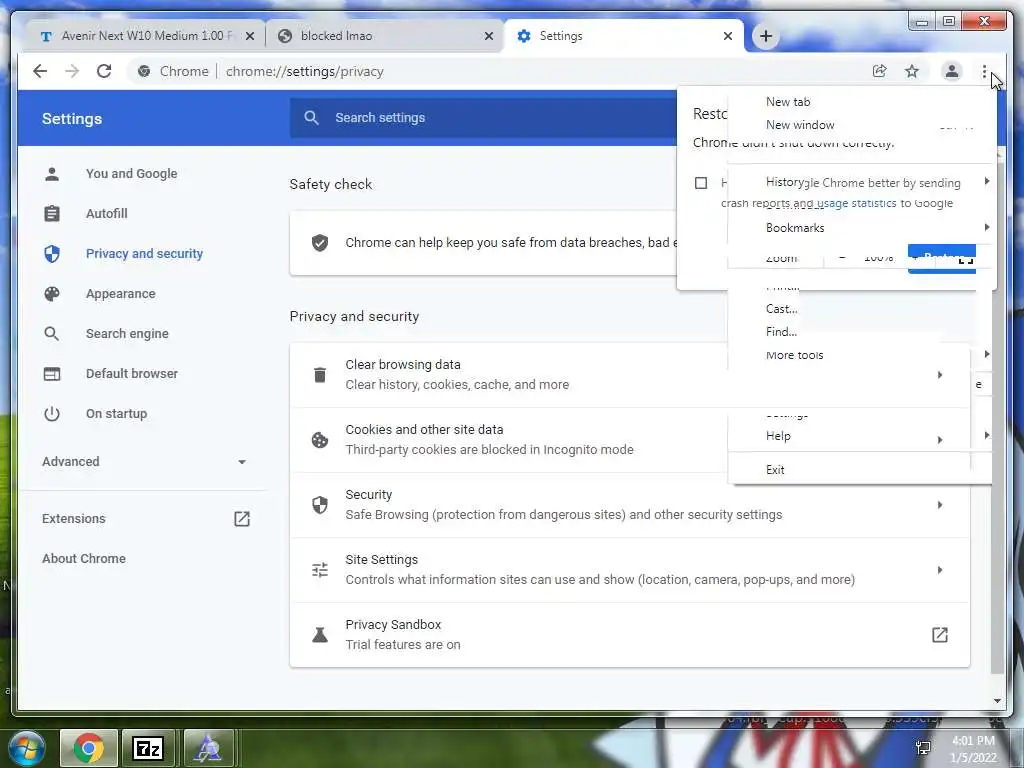
Task: Open Security settings row
Action: [630, 505]
